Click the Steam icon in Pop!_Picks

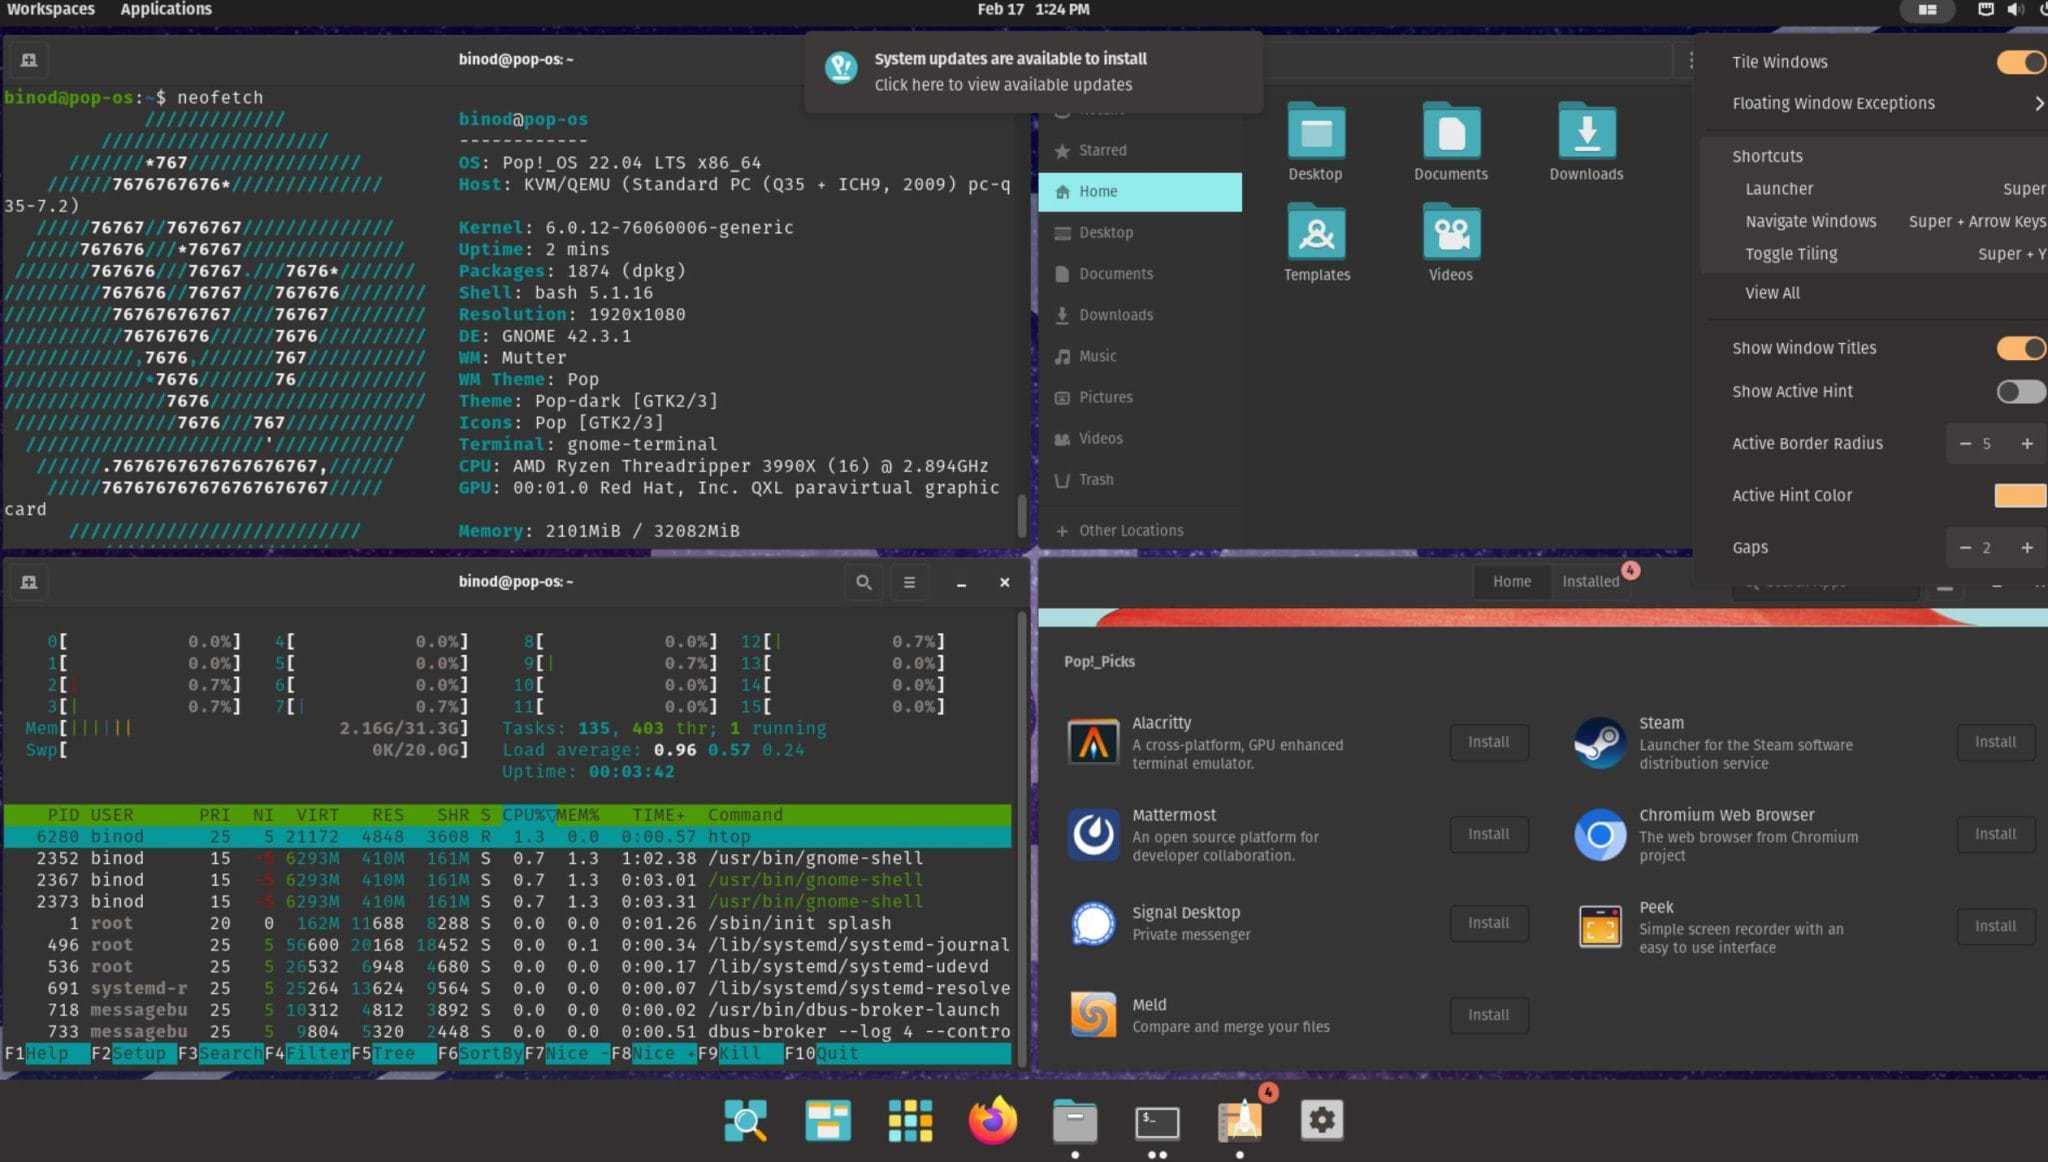[x=1598, y=742]
